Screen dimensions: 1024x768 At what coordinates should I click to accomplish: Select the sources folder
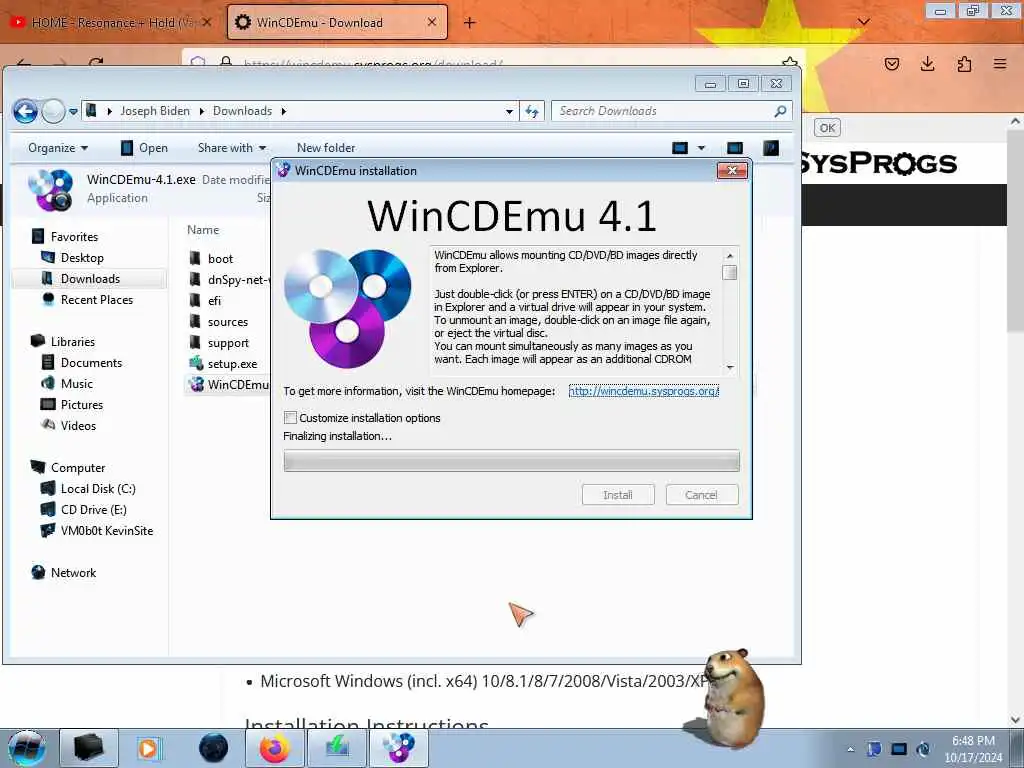pos(219,321)
